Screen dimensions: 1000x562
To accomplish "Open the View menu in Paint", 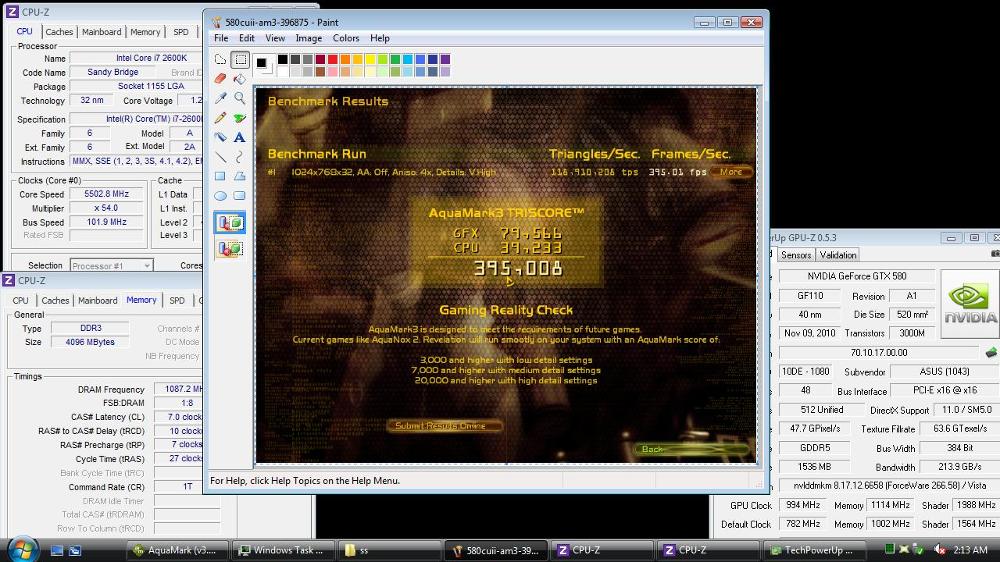I will coord(275,38).
